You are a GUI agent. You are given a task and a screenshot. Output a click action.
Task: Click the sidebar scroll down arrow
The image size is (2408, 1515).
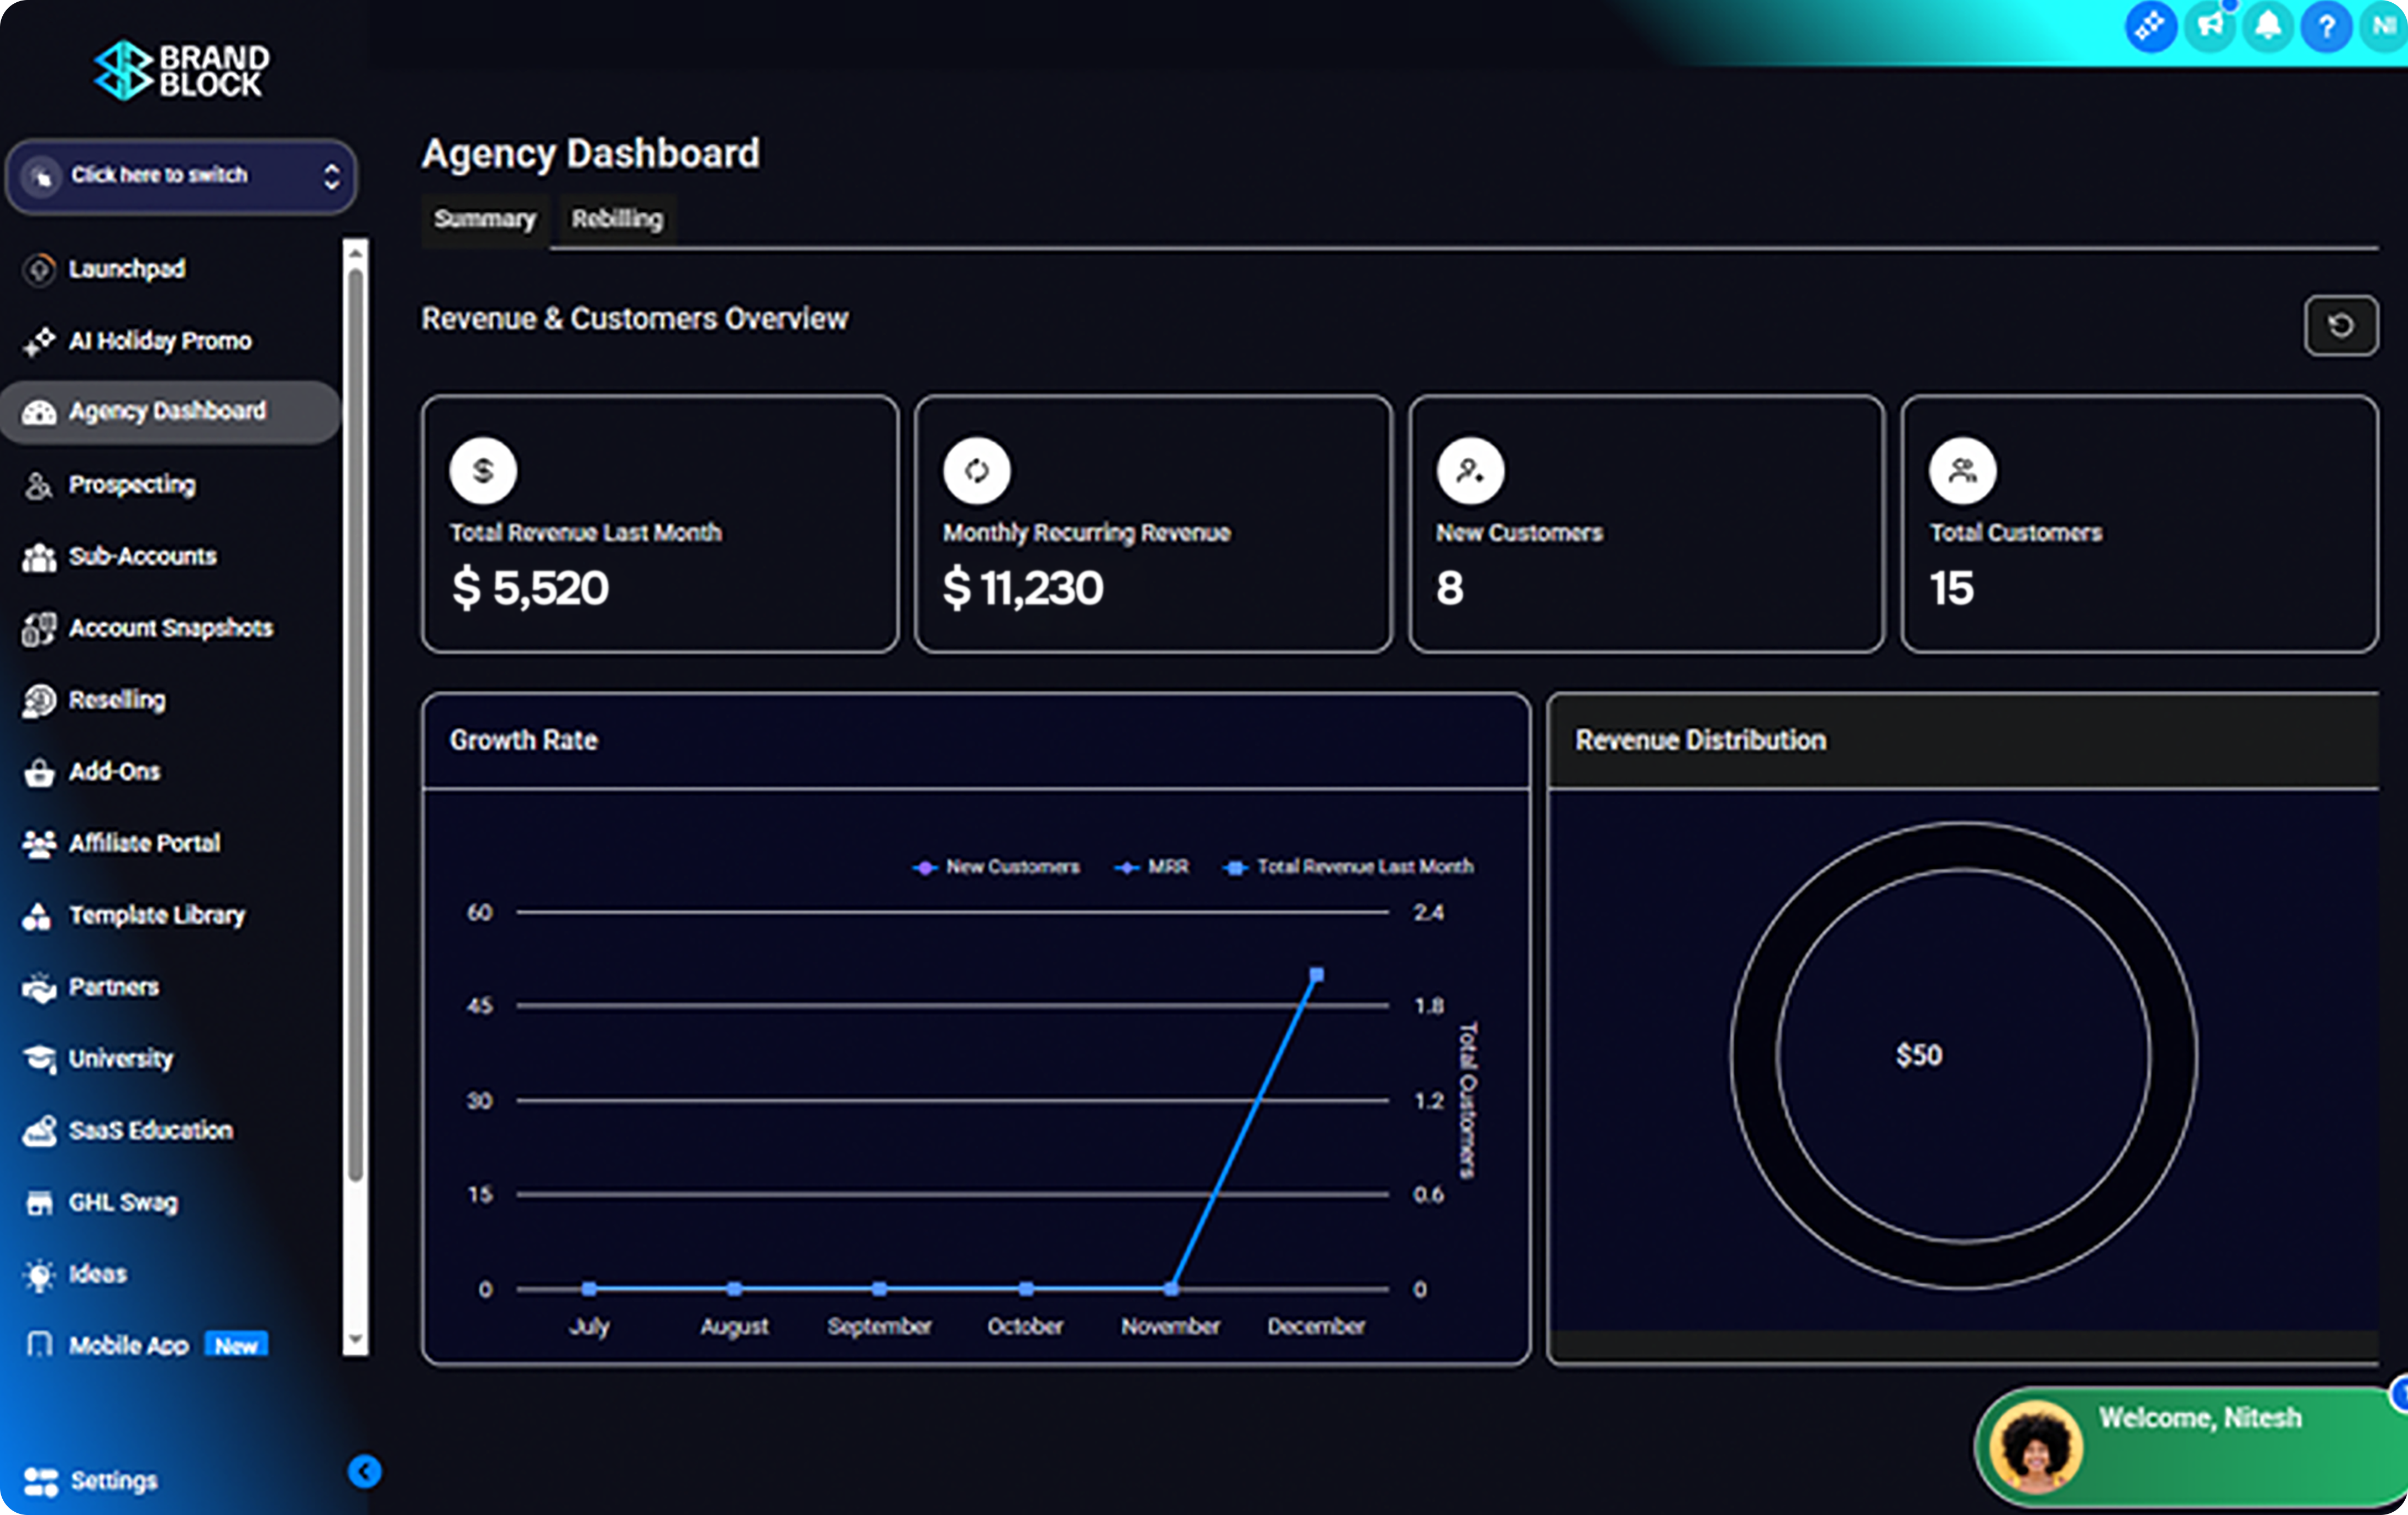pyautogui.click(x=355, y=1339)
